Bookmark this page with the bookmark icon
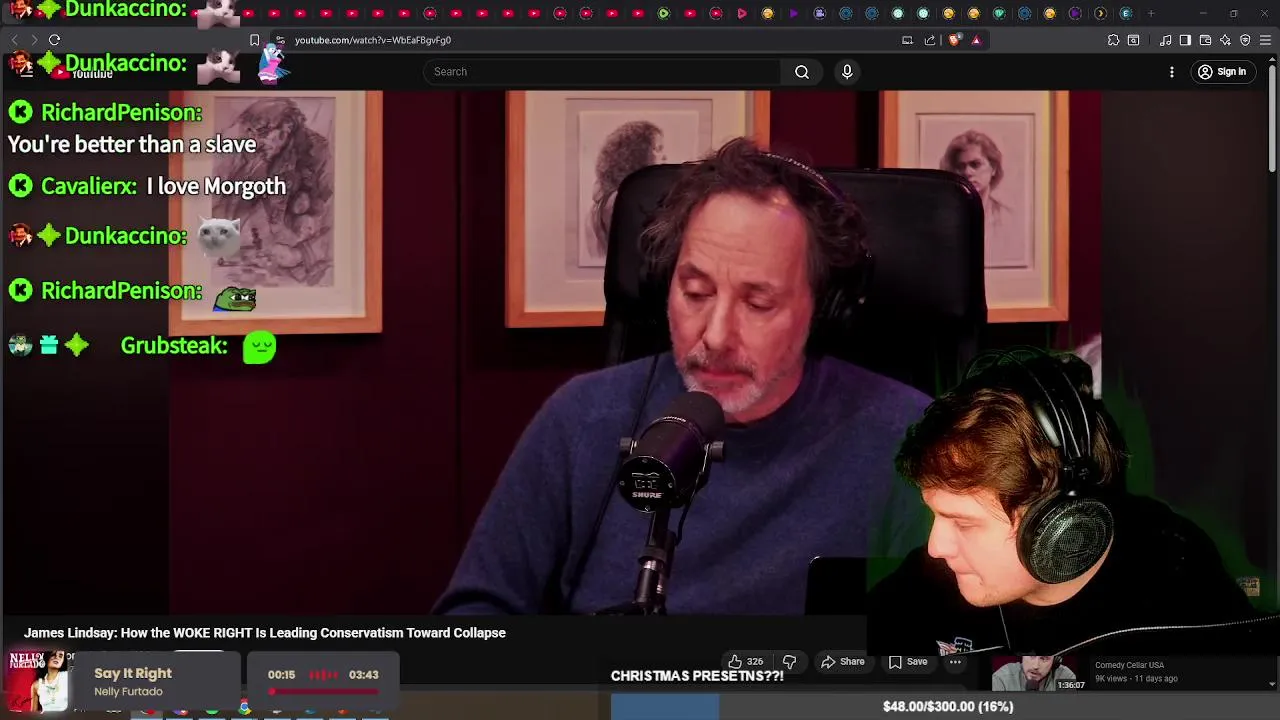This screenshot has height=720, width=1280. (x=254, y=40)
